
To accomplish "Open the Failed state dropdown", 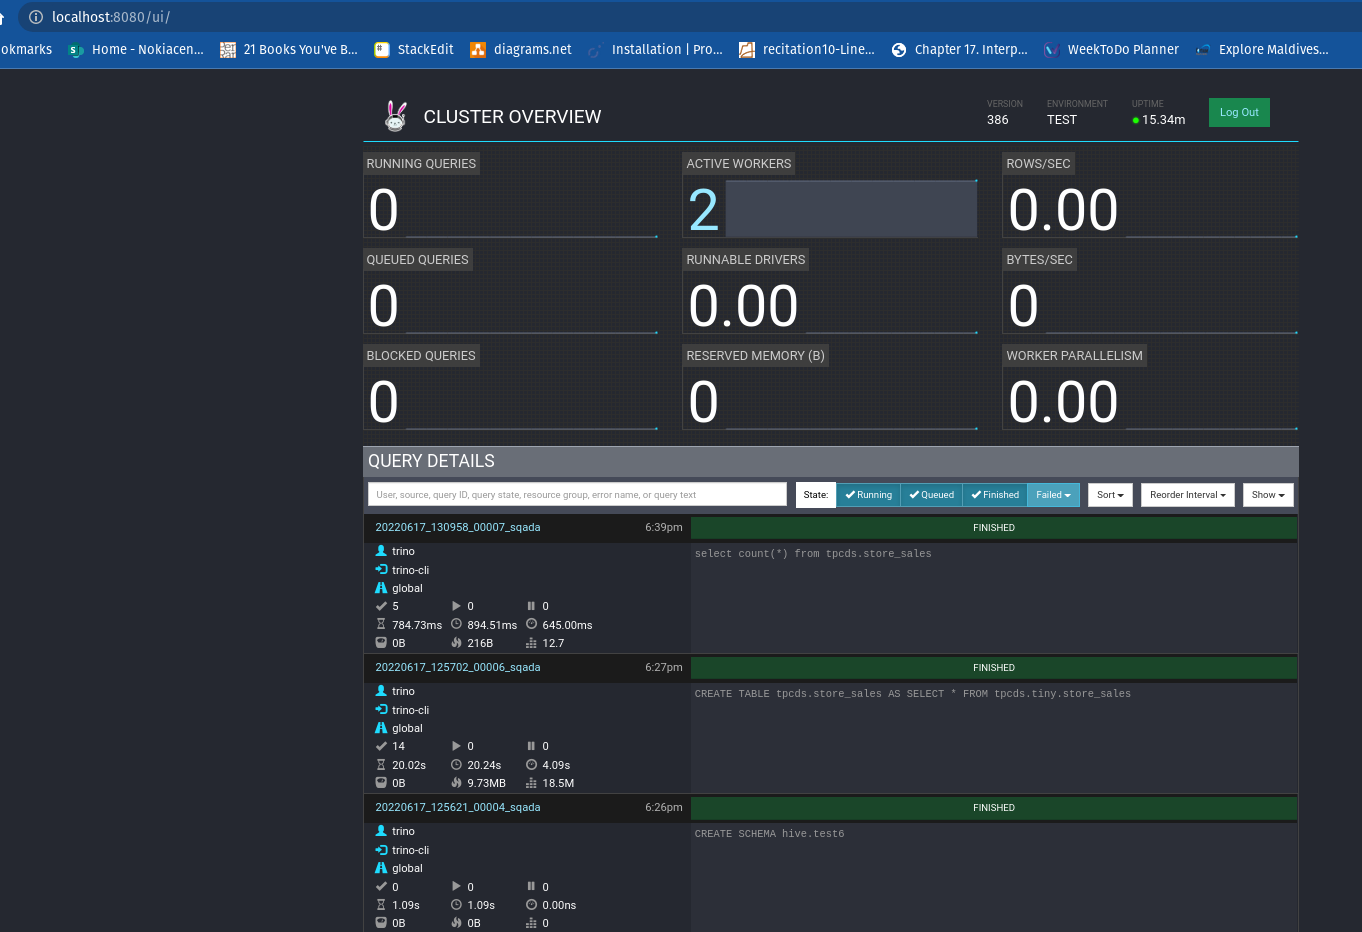I will [1053, 495].
